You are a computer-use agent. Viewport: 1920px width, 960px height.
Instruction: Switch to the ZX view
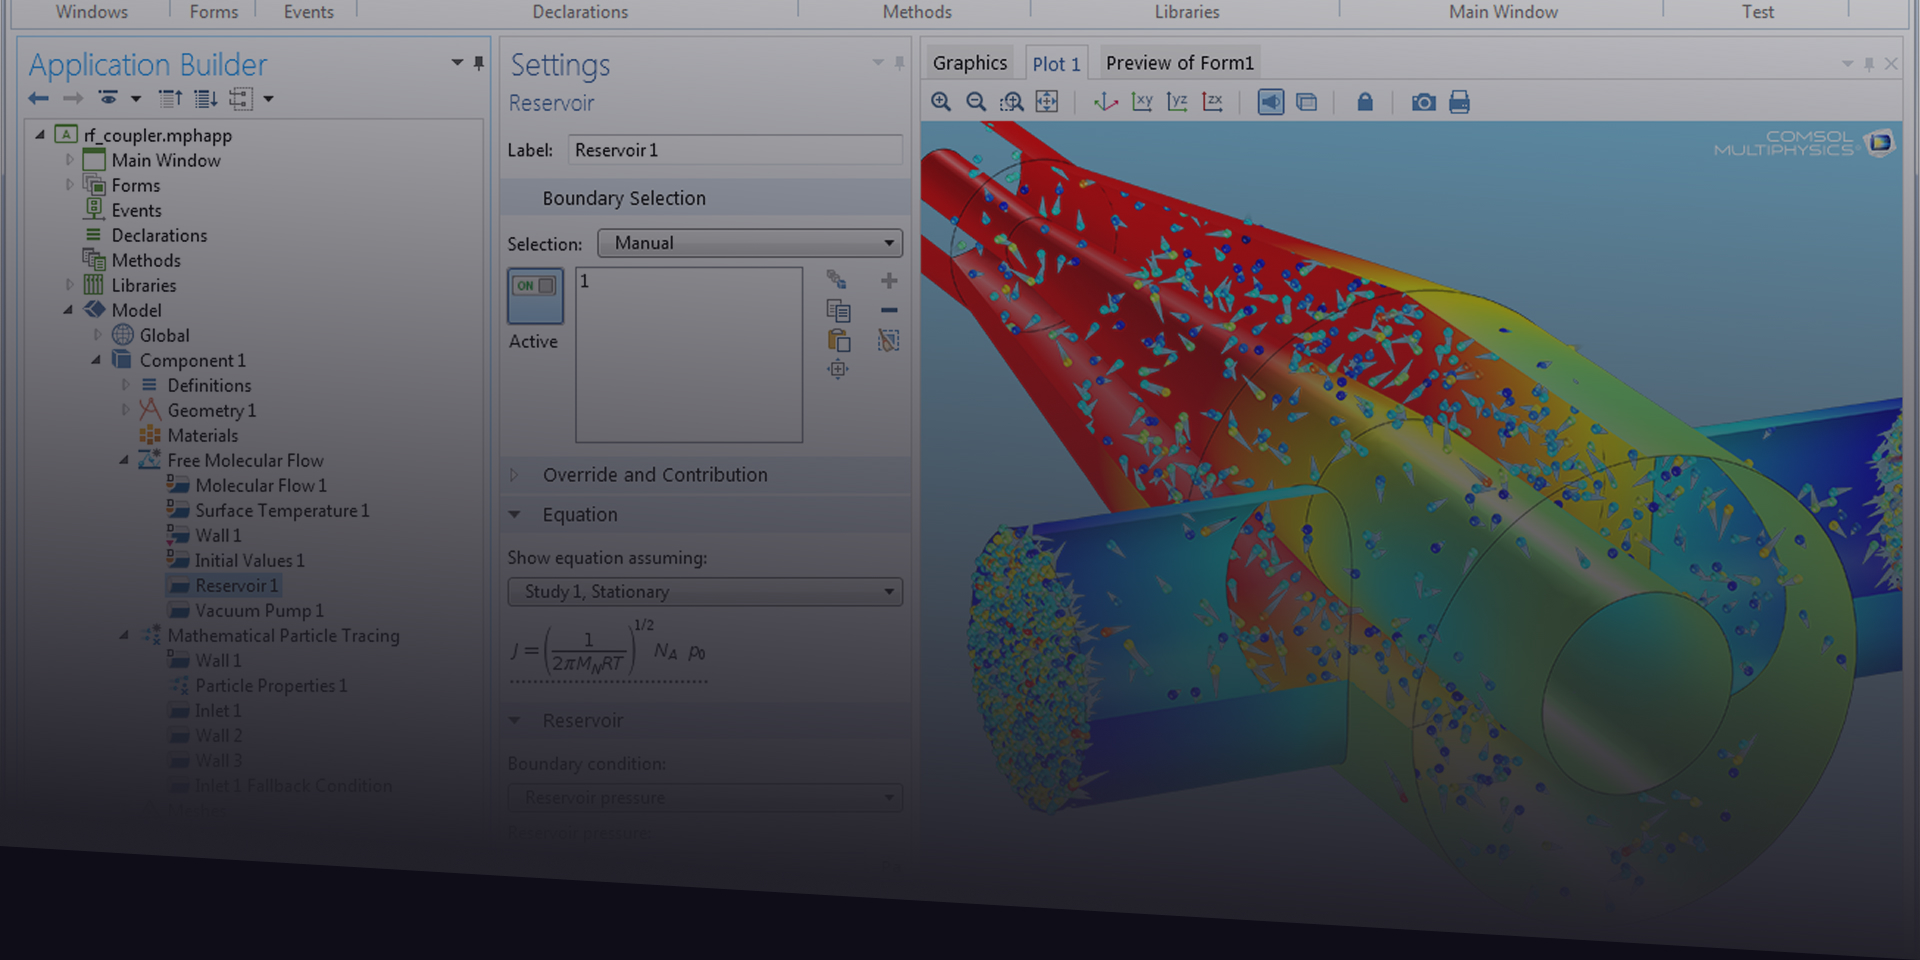1212,102
